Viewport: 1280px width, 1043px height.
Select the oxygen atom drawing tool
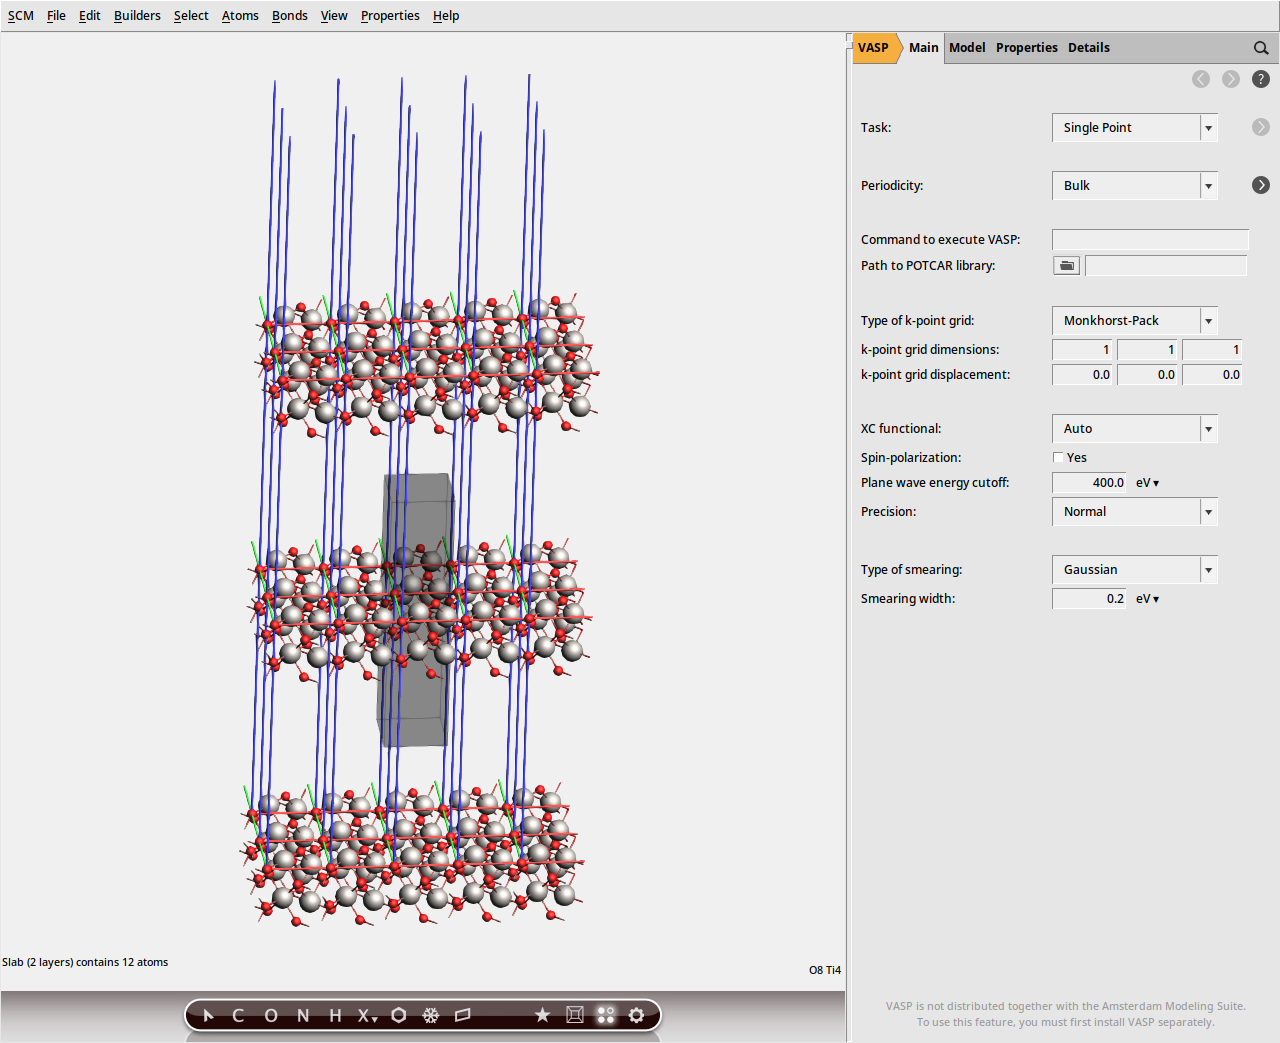click(270, 1015)
